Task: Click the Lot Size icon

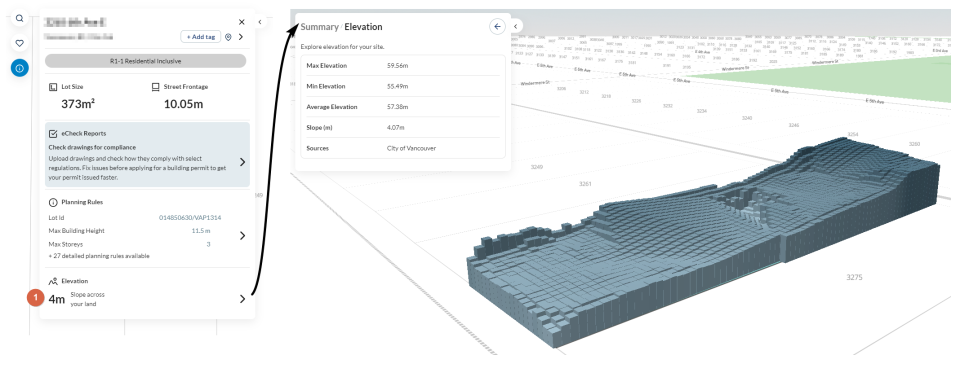Action: (x=53, y=87)
